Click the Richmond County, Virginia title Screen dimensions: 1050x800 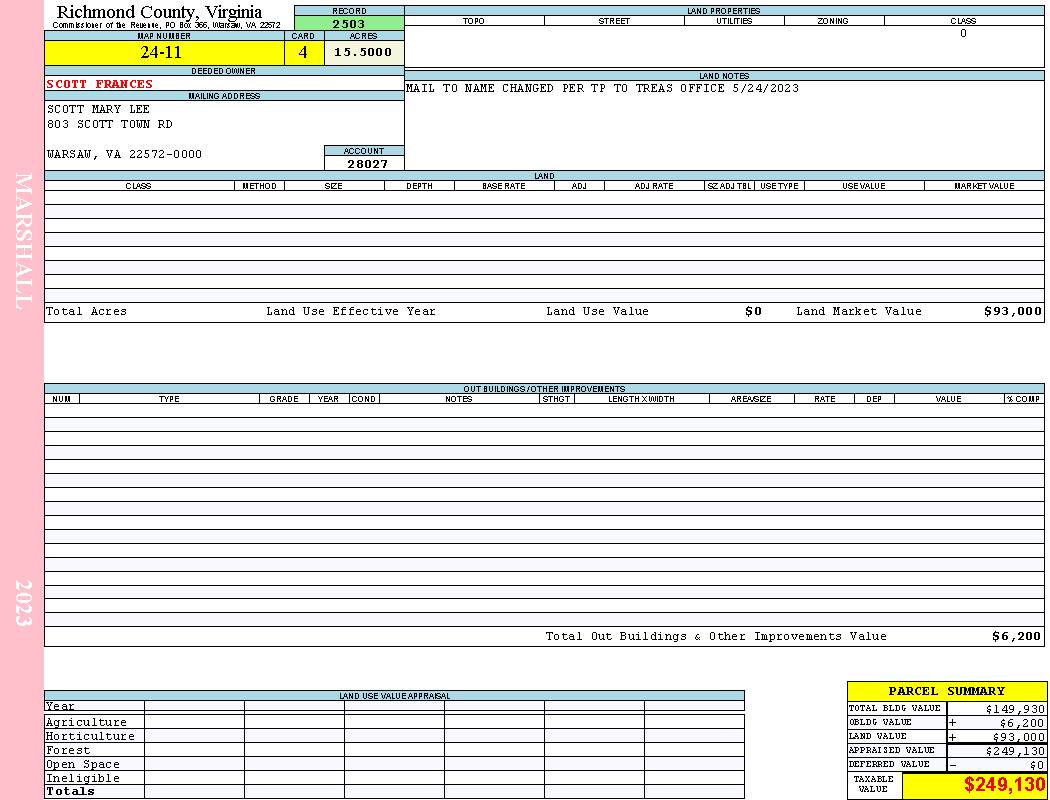(159, 11)
